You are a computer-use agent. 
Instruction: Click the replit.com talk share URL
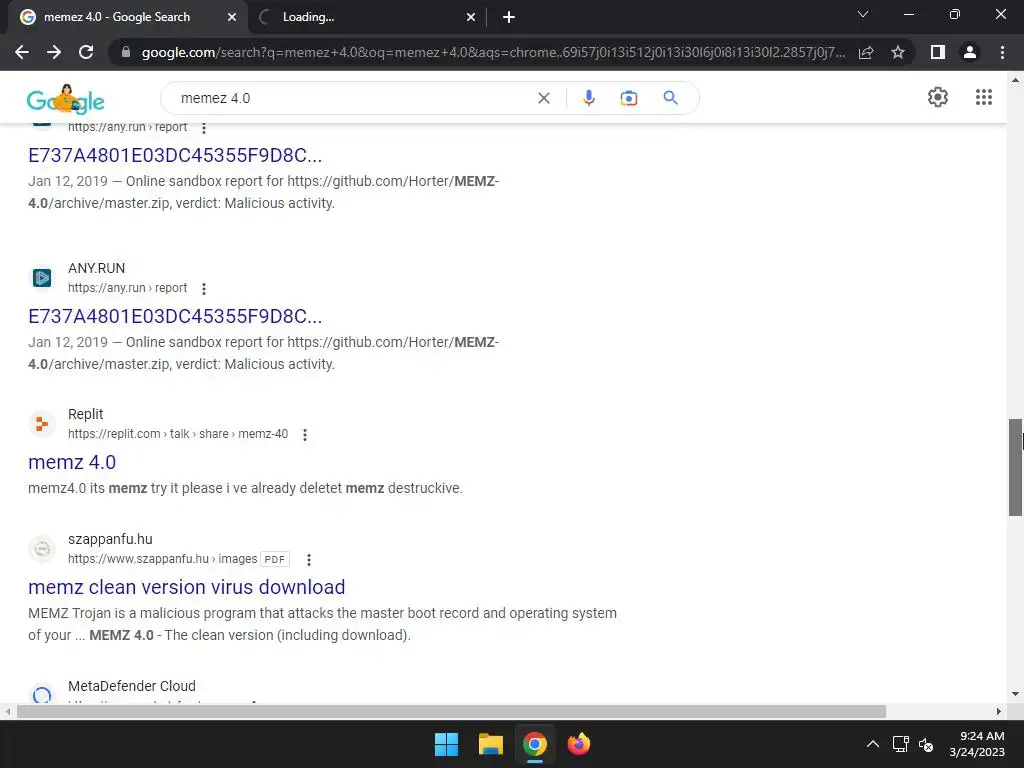point(178,434)
